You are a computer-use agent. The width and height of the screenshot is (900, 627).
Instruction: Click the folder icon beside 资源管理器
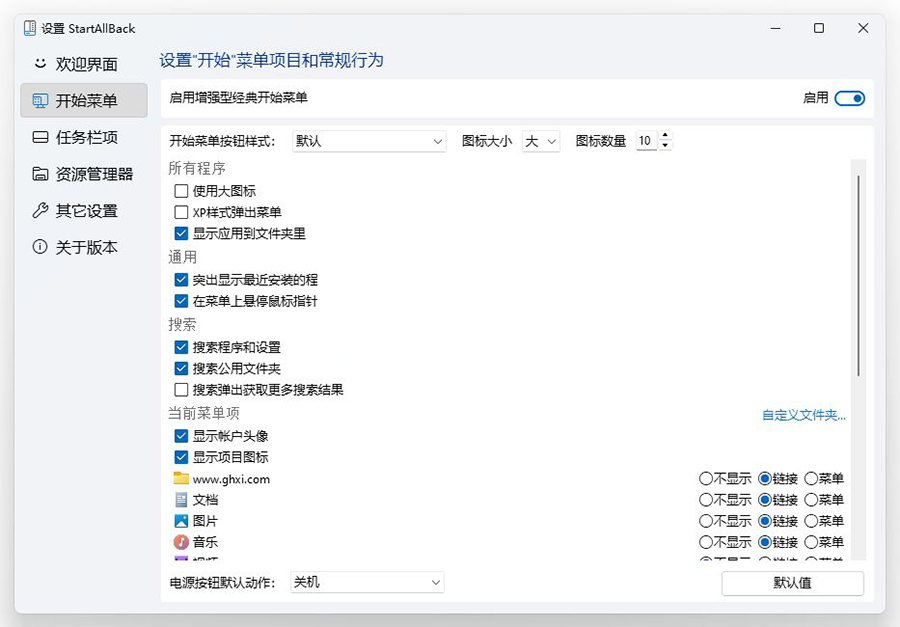(x=40, y=174)
